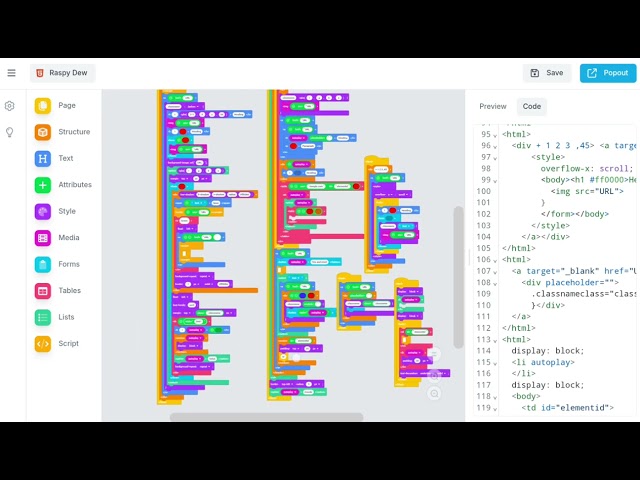Open the Tables block category

pos(58,291)
